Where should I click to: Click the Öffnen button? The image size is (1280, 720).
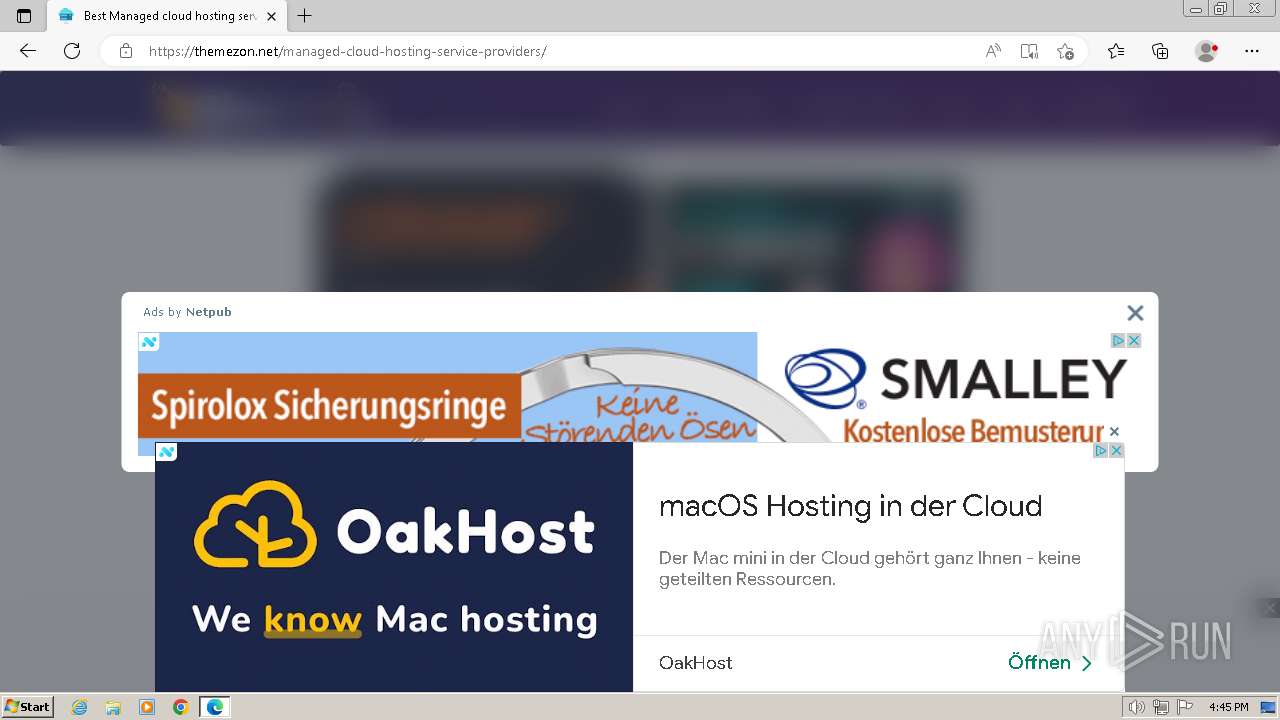1050,662
